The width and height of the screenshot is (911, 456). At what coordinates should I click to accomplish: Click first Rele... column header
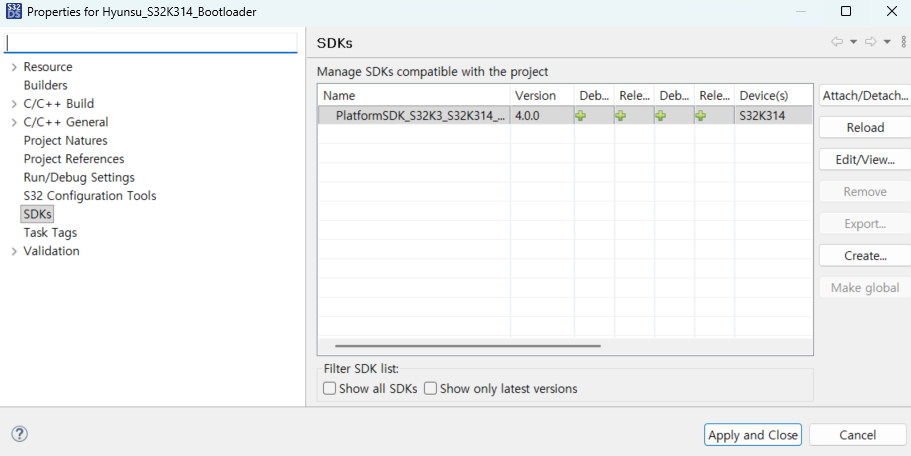click(634, 96)
